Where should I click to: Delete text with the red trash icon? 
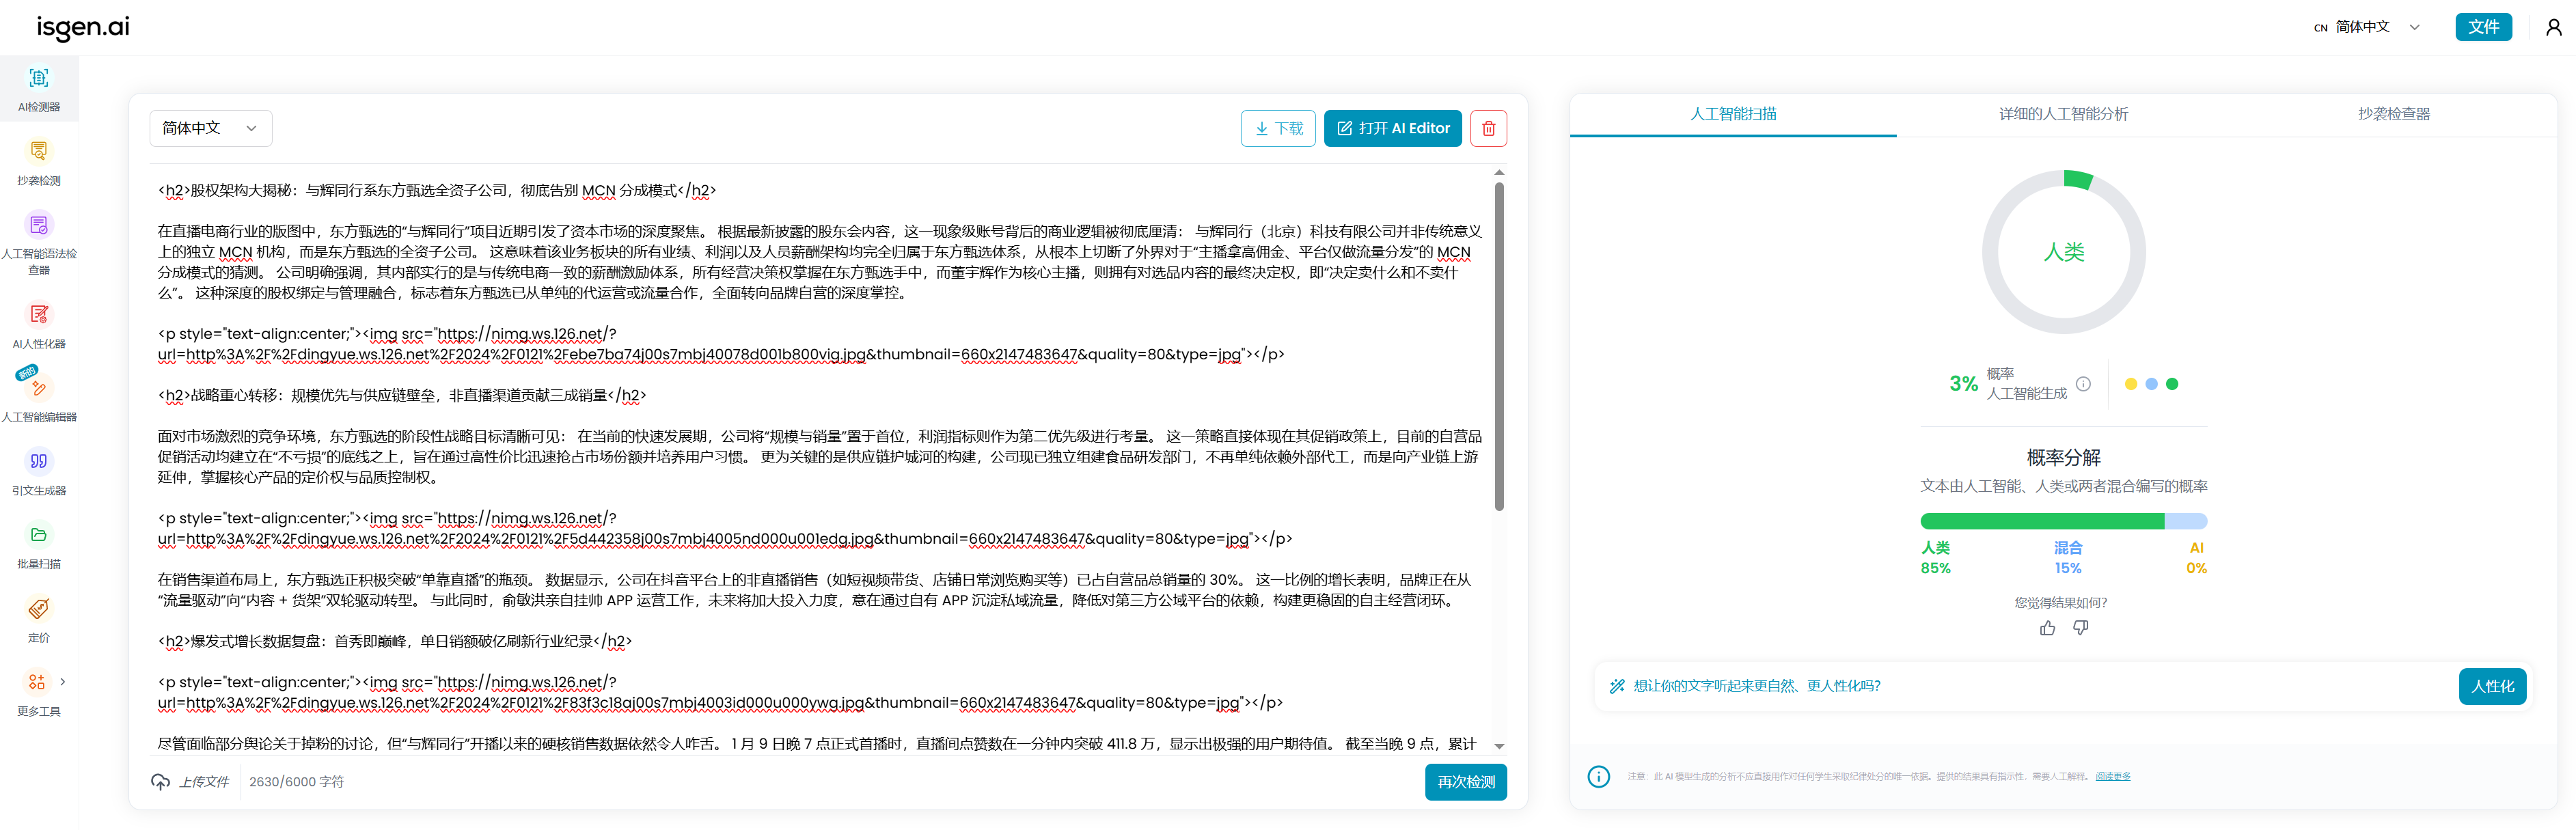click(1488, 128)
